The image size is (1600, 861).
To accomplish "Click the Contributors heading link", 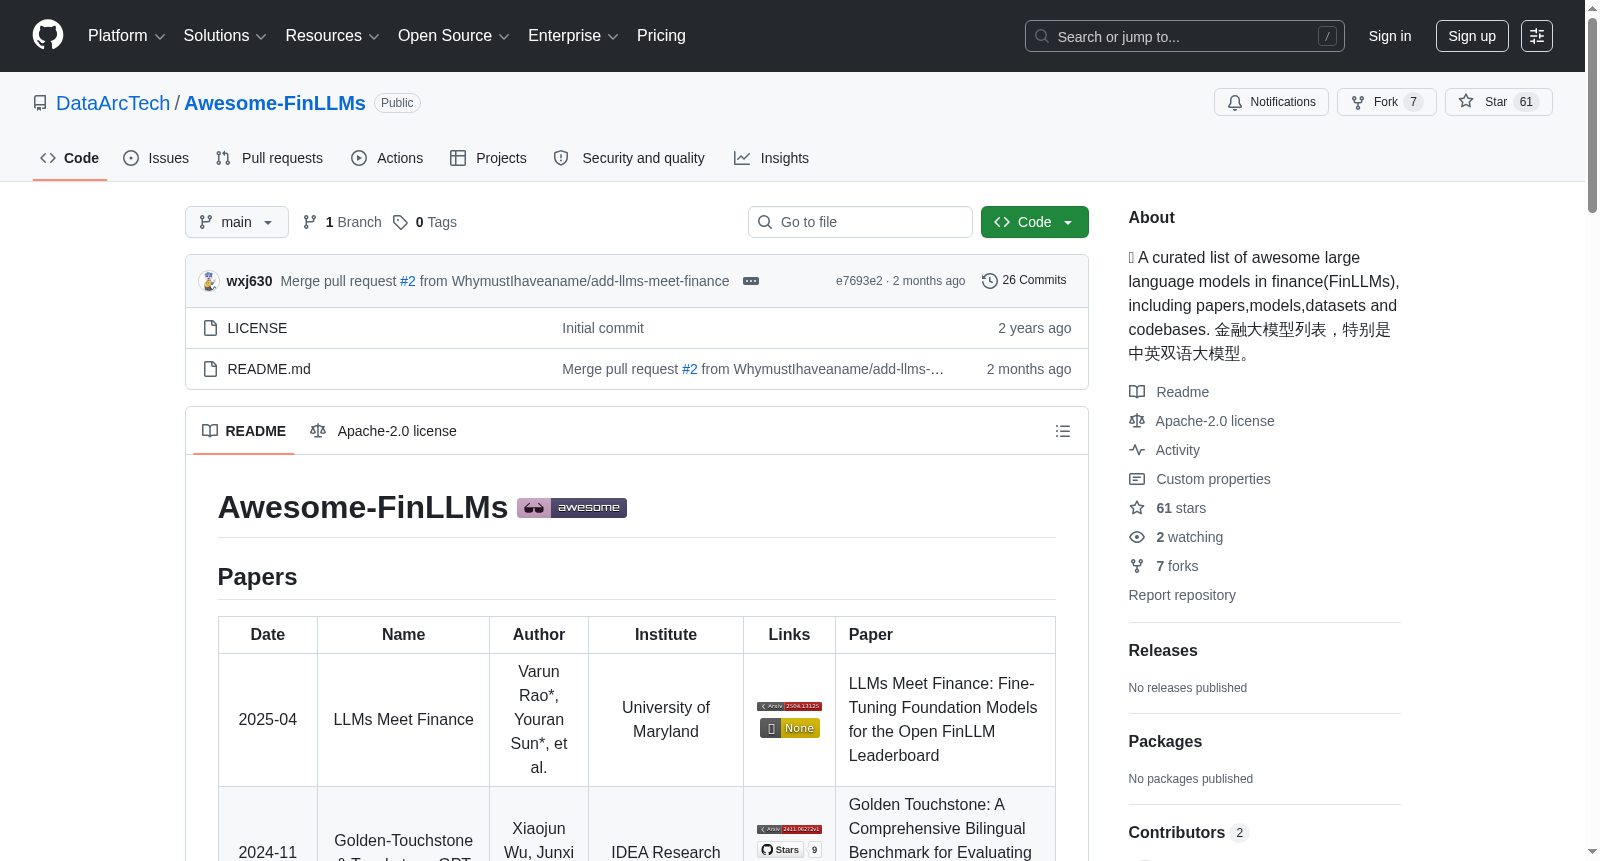I will tap(1188, 832).
